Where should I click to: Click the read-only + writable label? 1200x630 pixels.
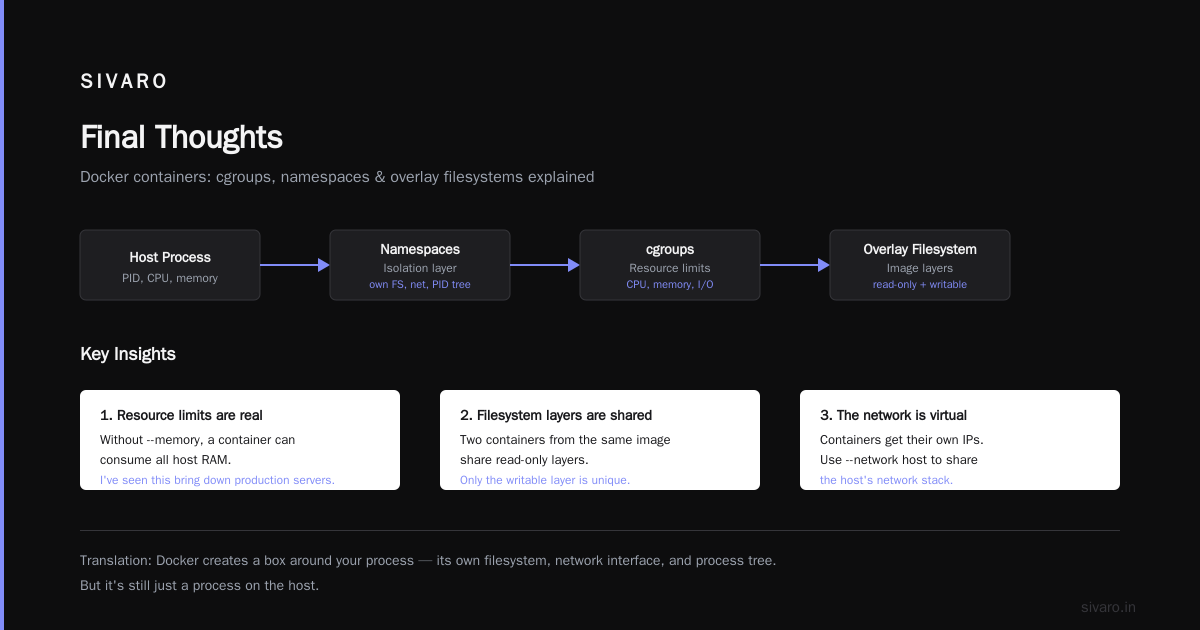pyautogui.click(x=920, y=285)
